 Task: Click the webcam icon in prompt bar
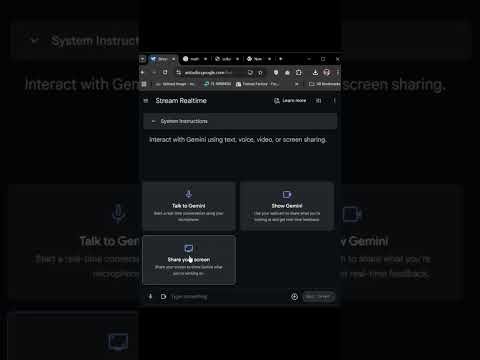163,296
